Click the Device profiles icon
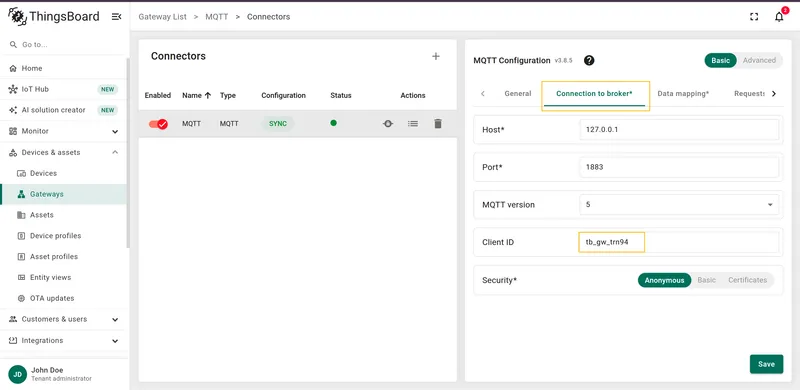 (x=21, y=236)
